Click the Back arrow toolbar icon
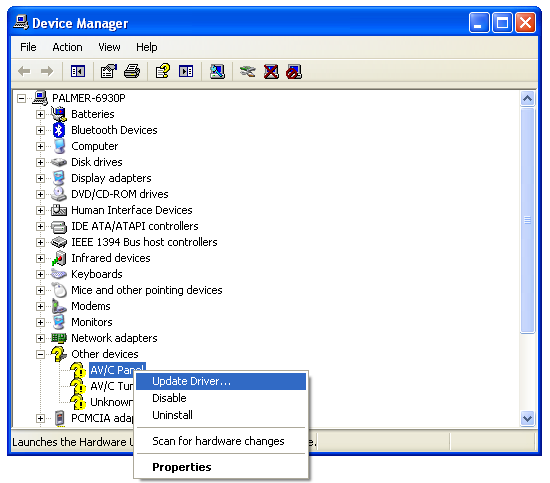This screenshot has height=483, width=550. [24, 72]
